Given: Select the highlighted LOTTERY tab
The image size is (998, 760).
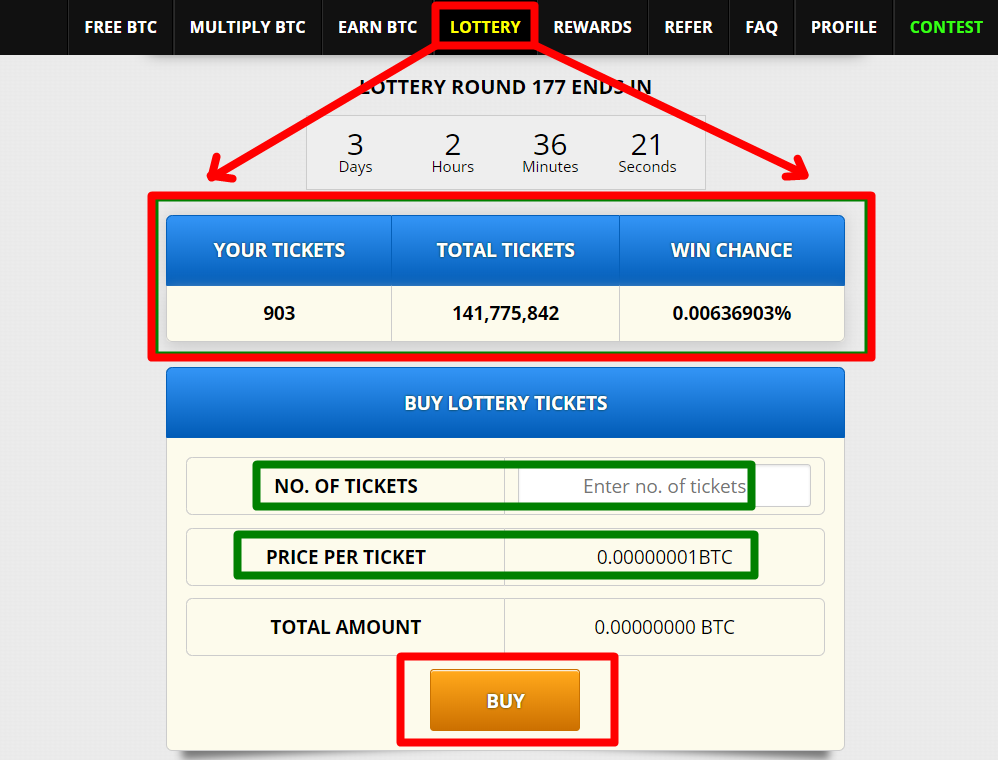Looking at the screenshot, I should (x=484, y=27).
